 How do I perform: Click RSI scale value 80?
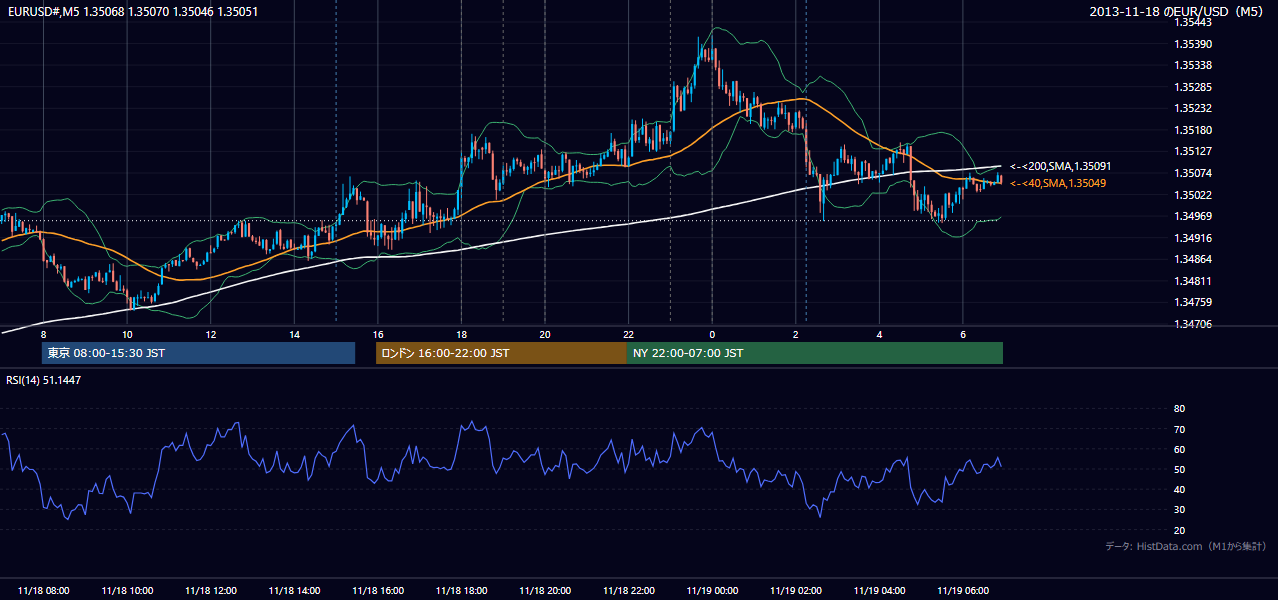1179,409
